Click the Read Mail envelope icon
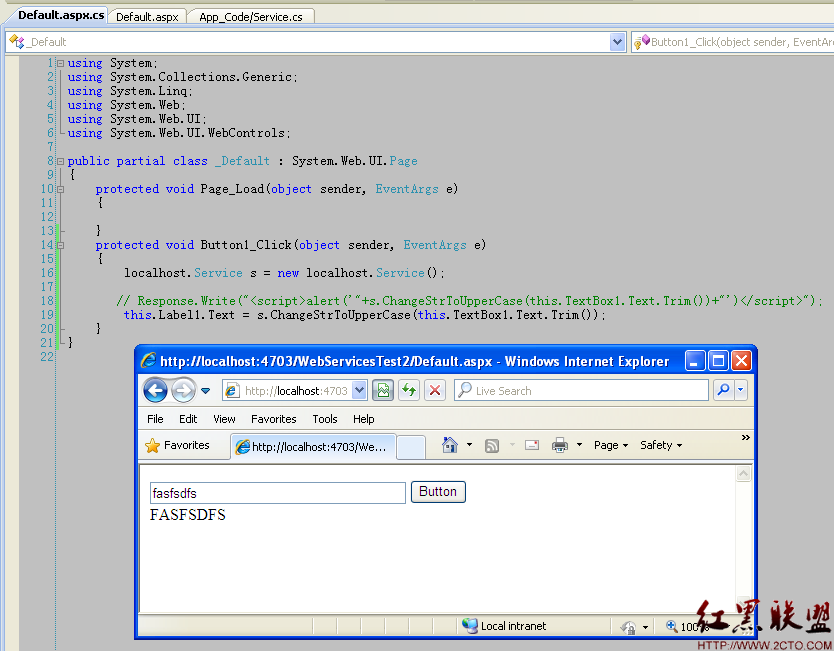Viewport: 834px width, 651px height. coord(532,445)
